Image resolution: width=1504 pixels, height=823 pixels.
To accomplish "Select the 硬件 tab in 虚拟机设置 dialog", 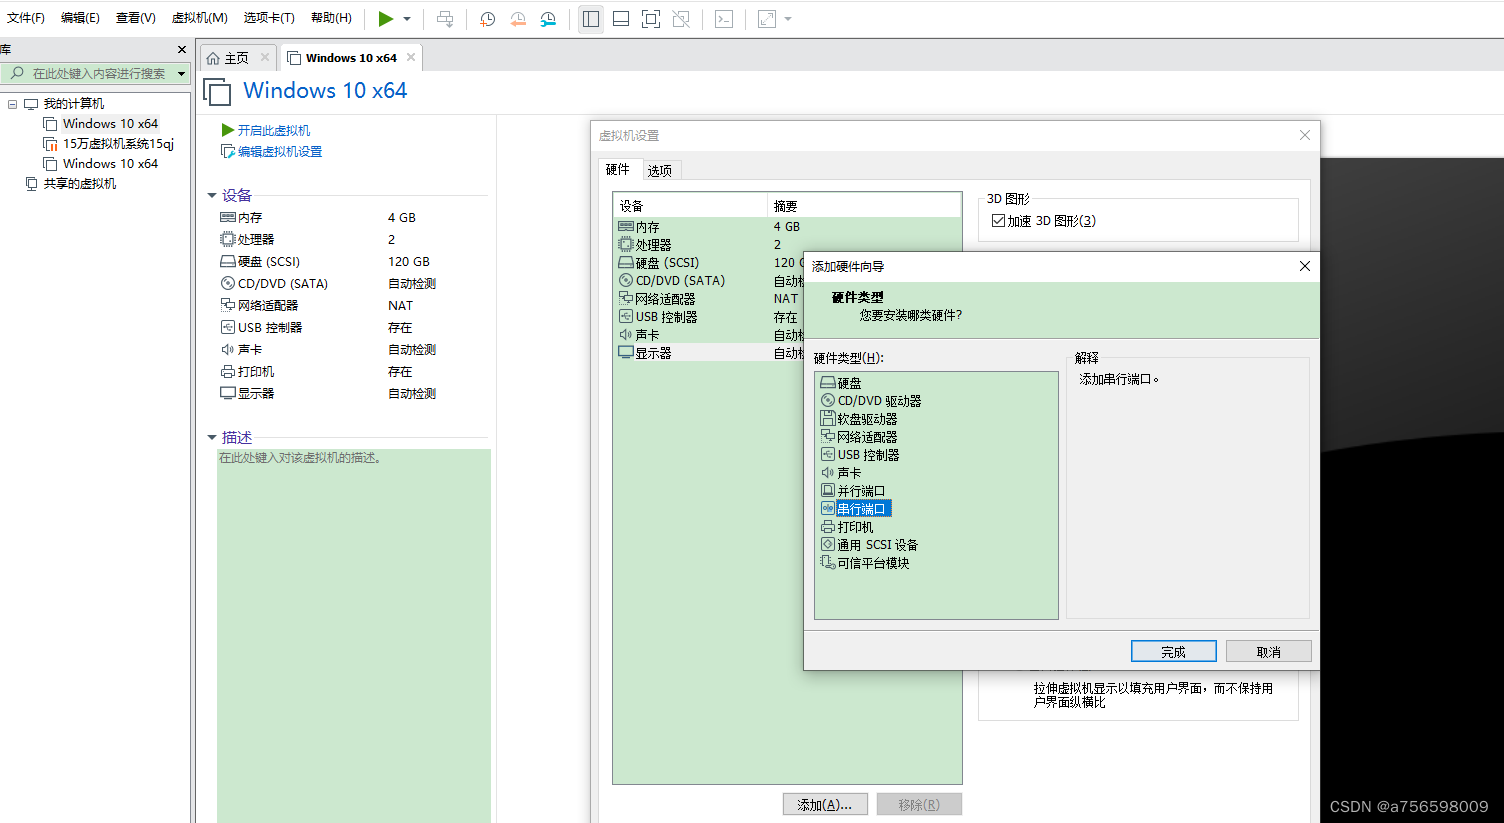I will tap(617, 170).
